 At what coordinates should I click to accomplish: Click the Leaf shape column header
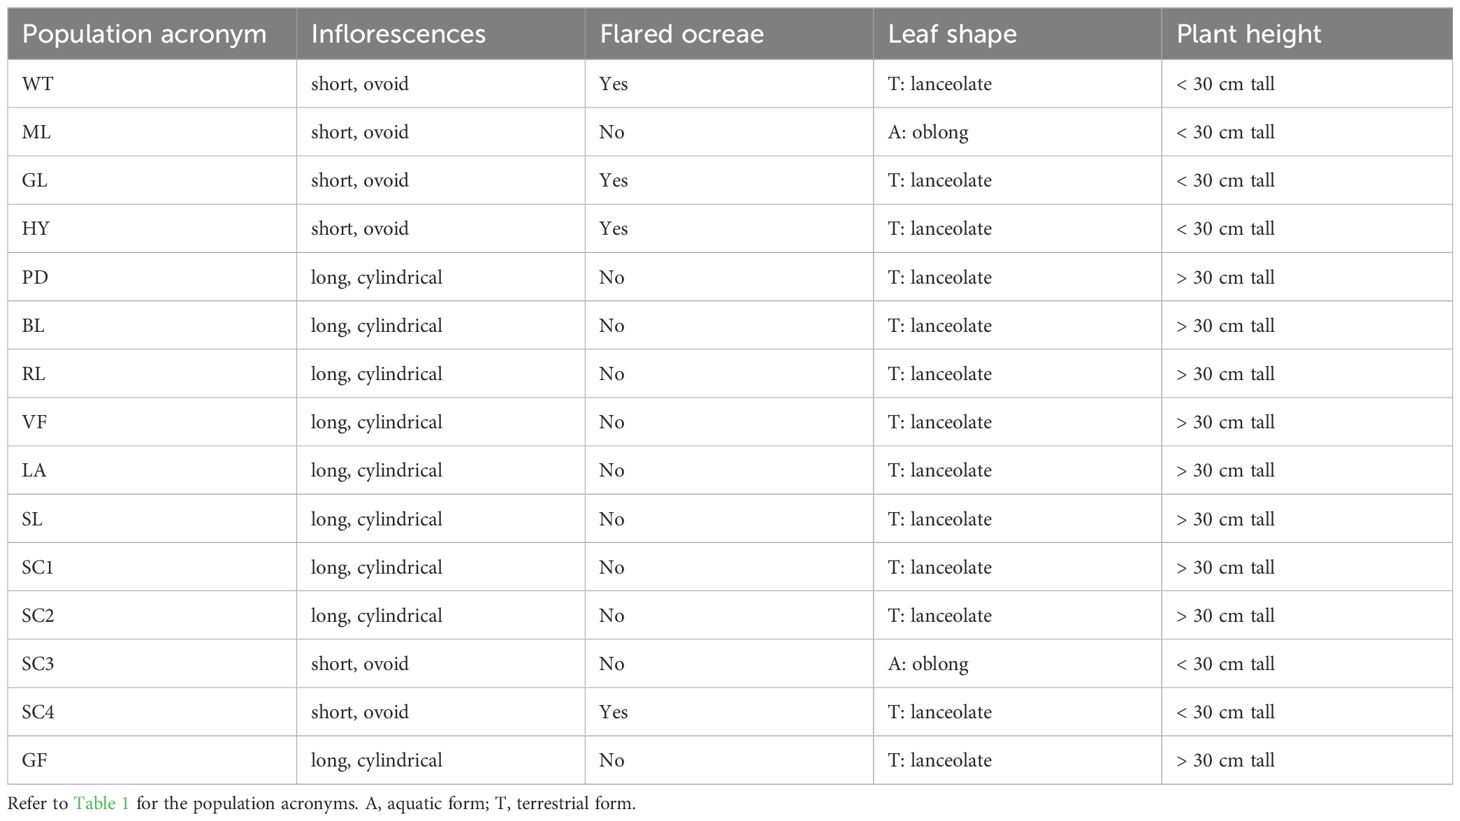click(1018, 34)
